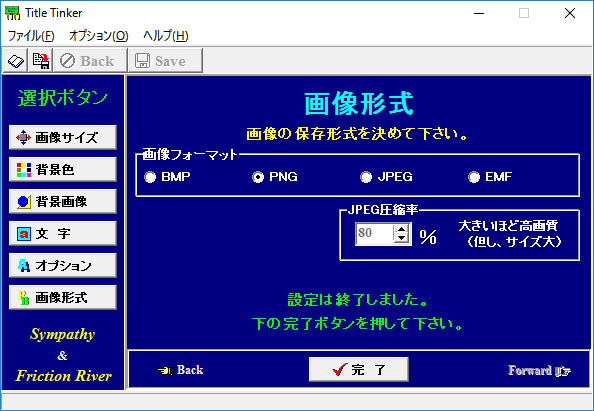The image size is (594, 411).
Task: Open the 背景画像 sidebar section
Action: pyautogui.click(x=63, y=202)
